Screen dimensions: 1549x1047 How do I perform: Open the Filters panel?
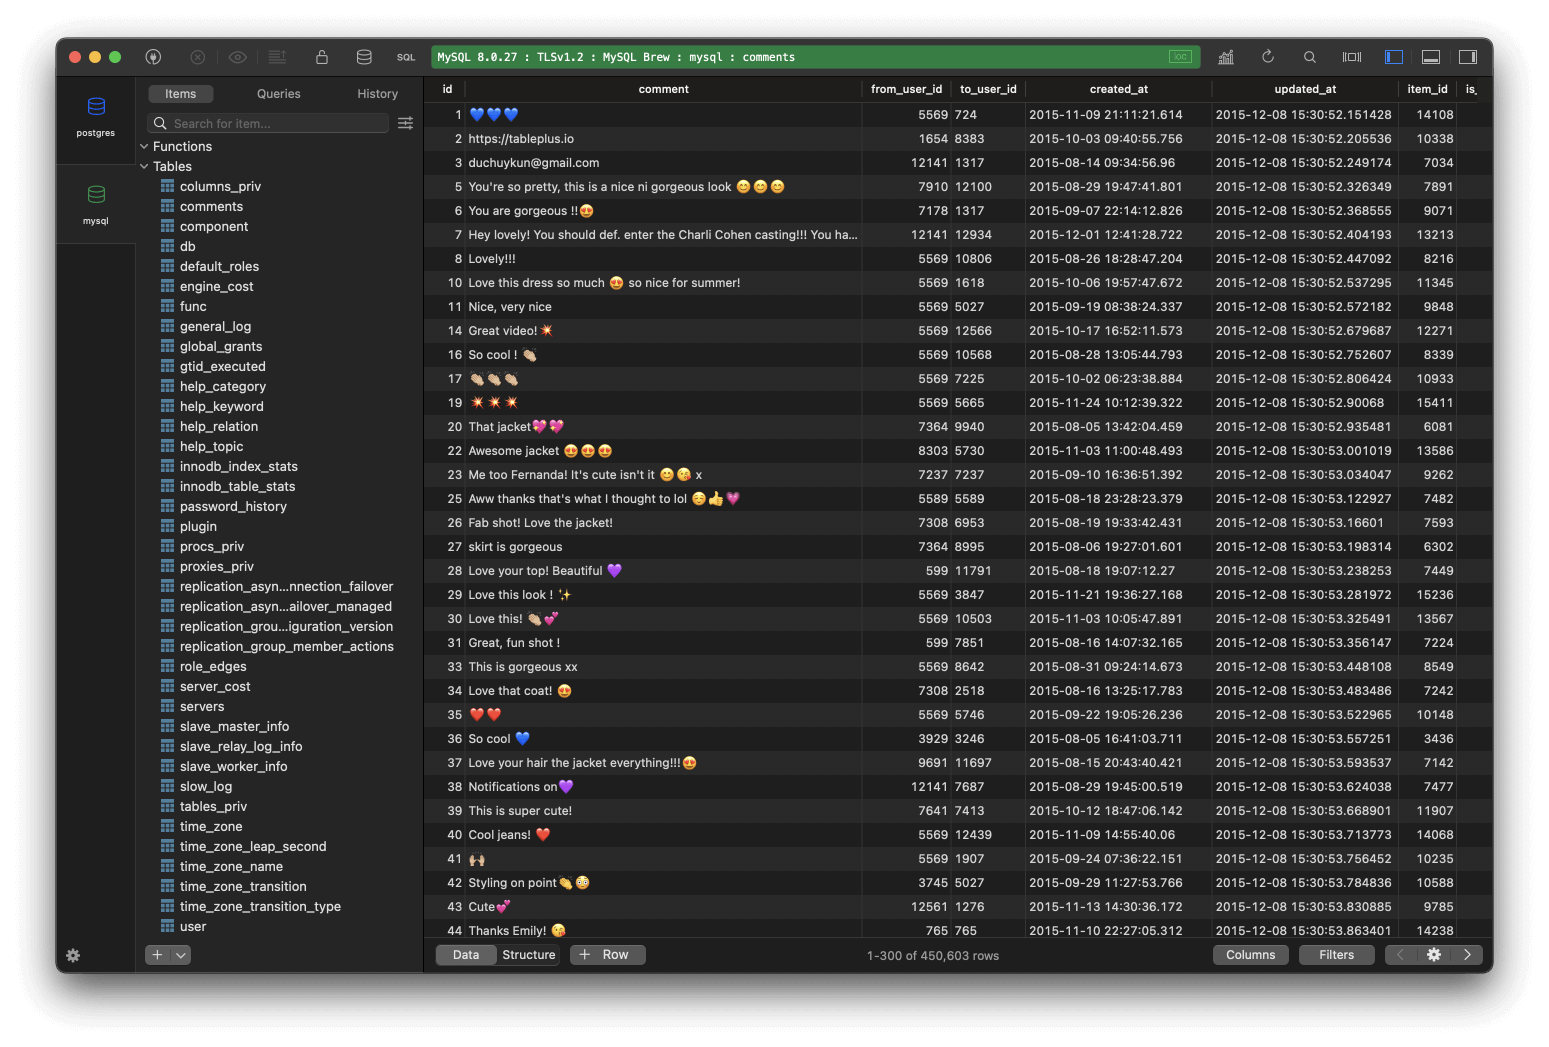tap(1336, 955)
